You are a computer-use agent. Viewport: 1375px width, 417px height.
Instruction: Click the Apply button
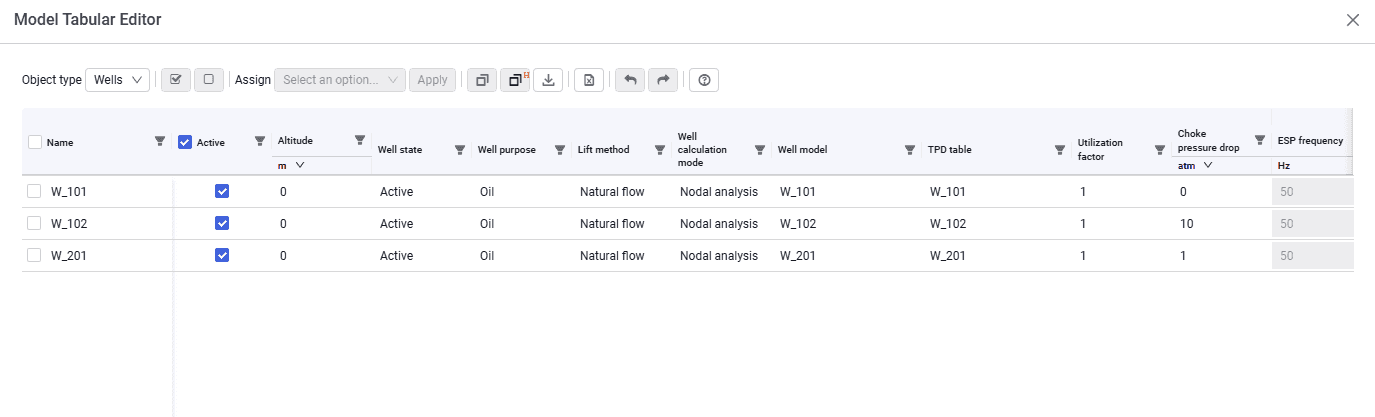pos(432,80)
